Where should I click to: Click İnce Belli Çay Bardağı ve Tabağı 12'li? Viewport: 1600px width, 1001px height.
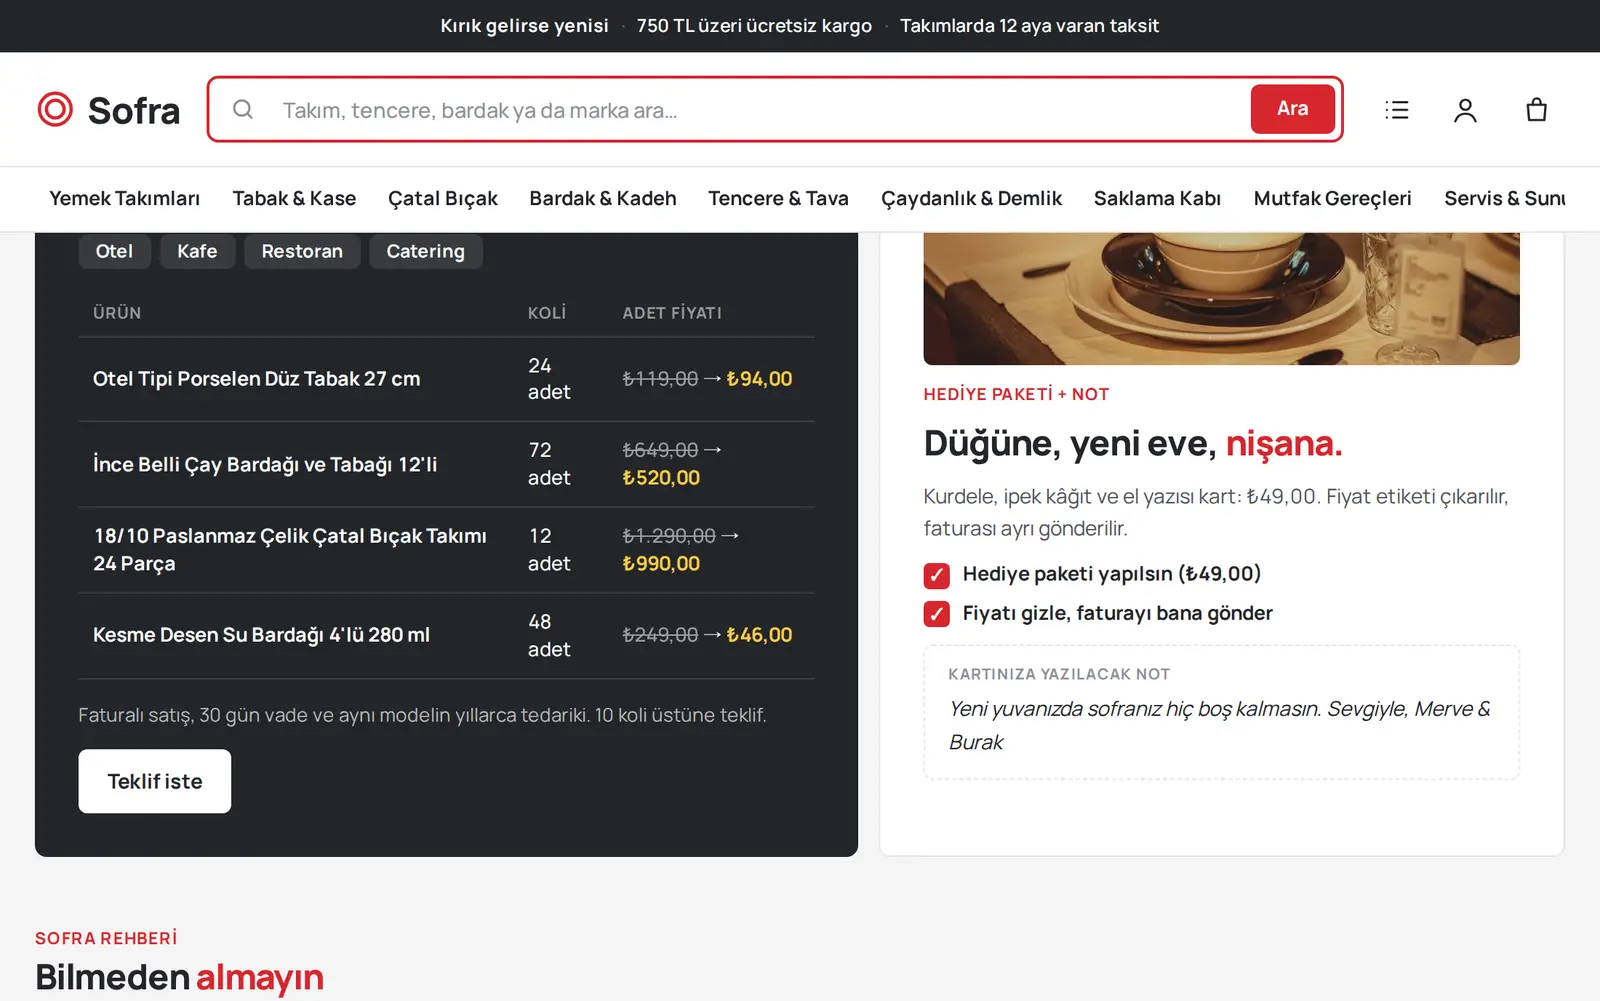[265, 465]
